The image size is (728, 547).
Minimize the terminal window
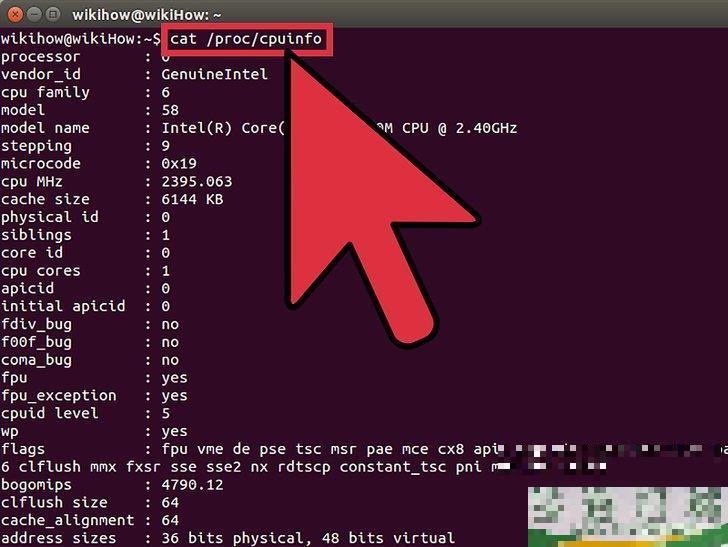(34, 14)
